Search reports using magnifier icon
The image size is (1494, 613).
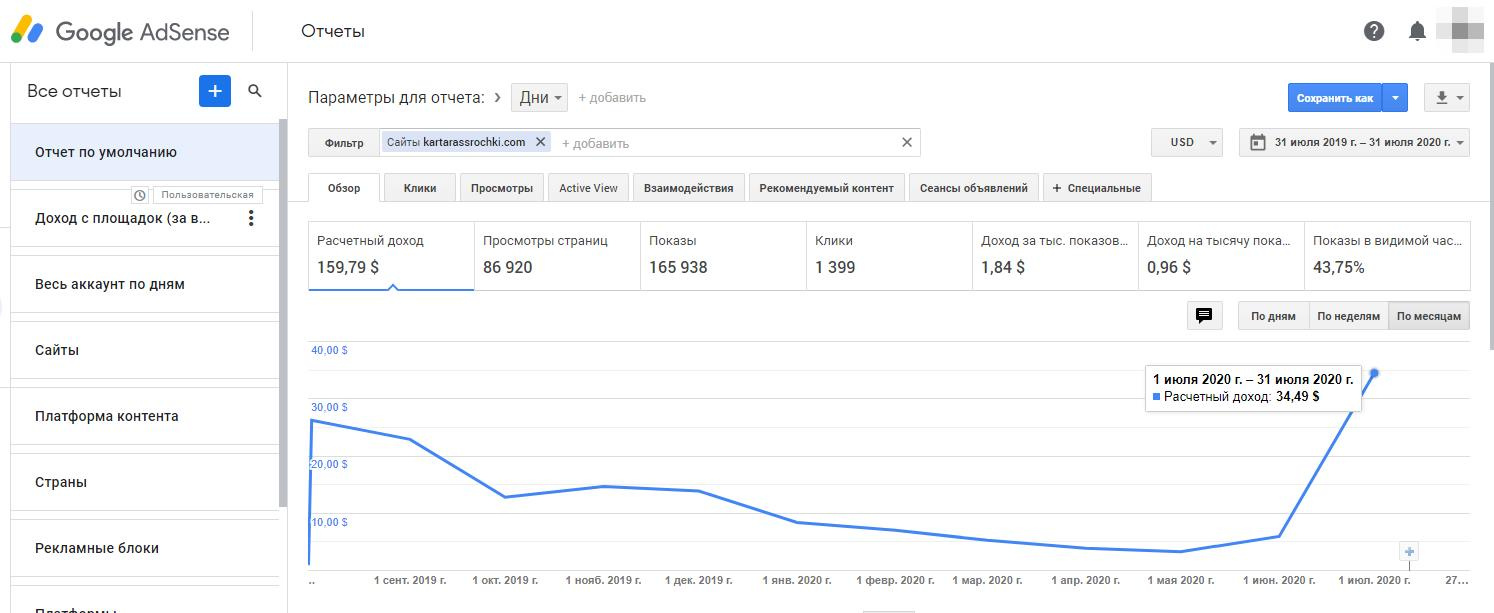click(x=255, y=91)
